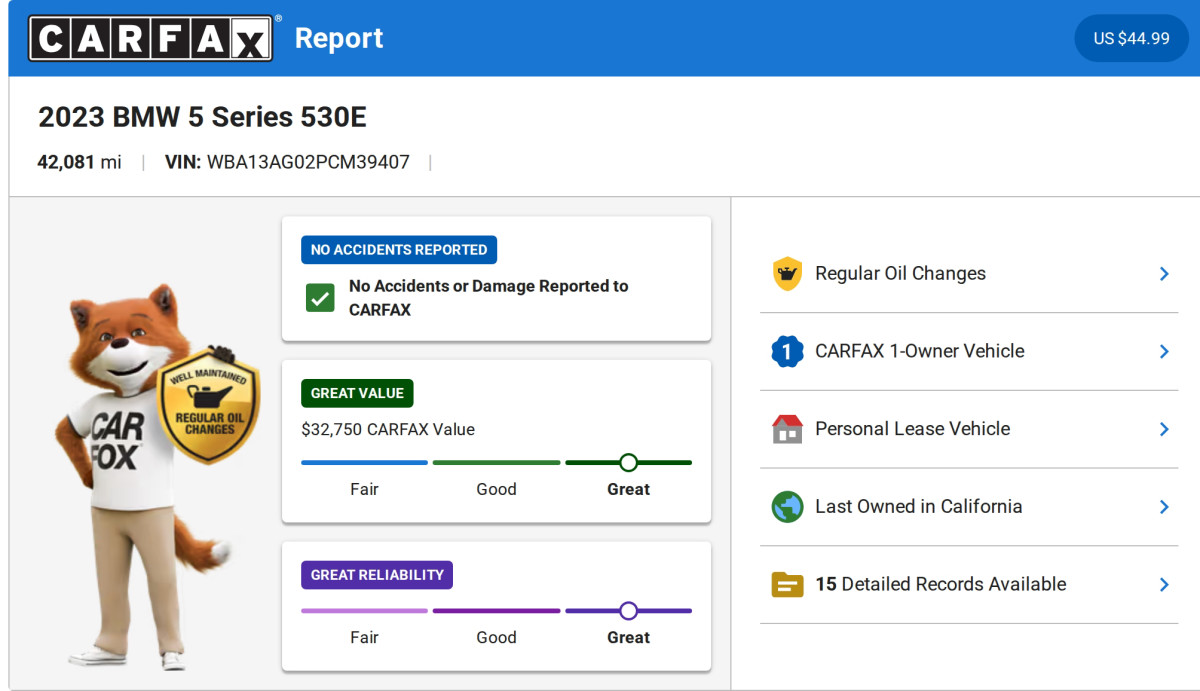Click No Accidents or Damage Reported text
The height and width of the screenshot is (691, 1200).
coord(489,298)
